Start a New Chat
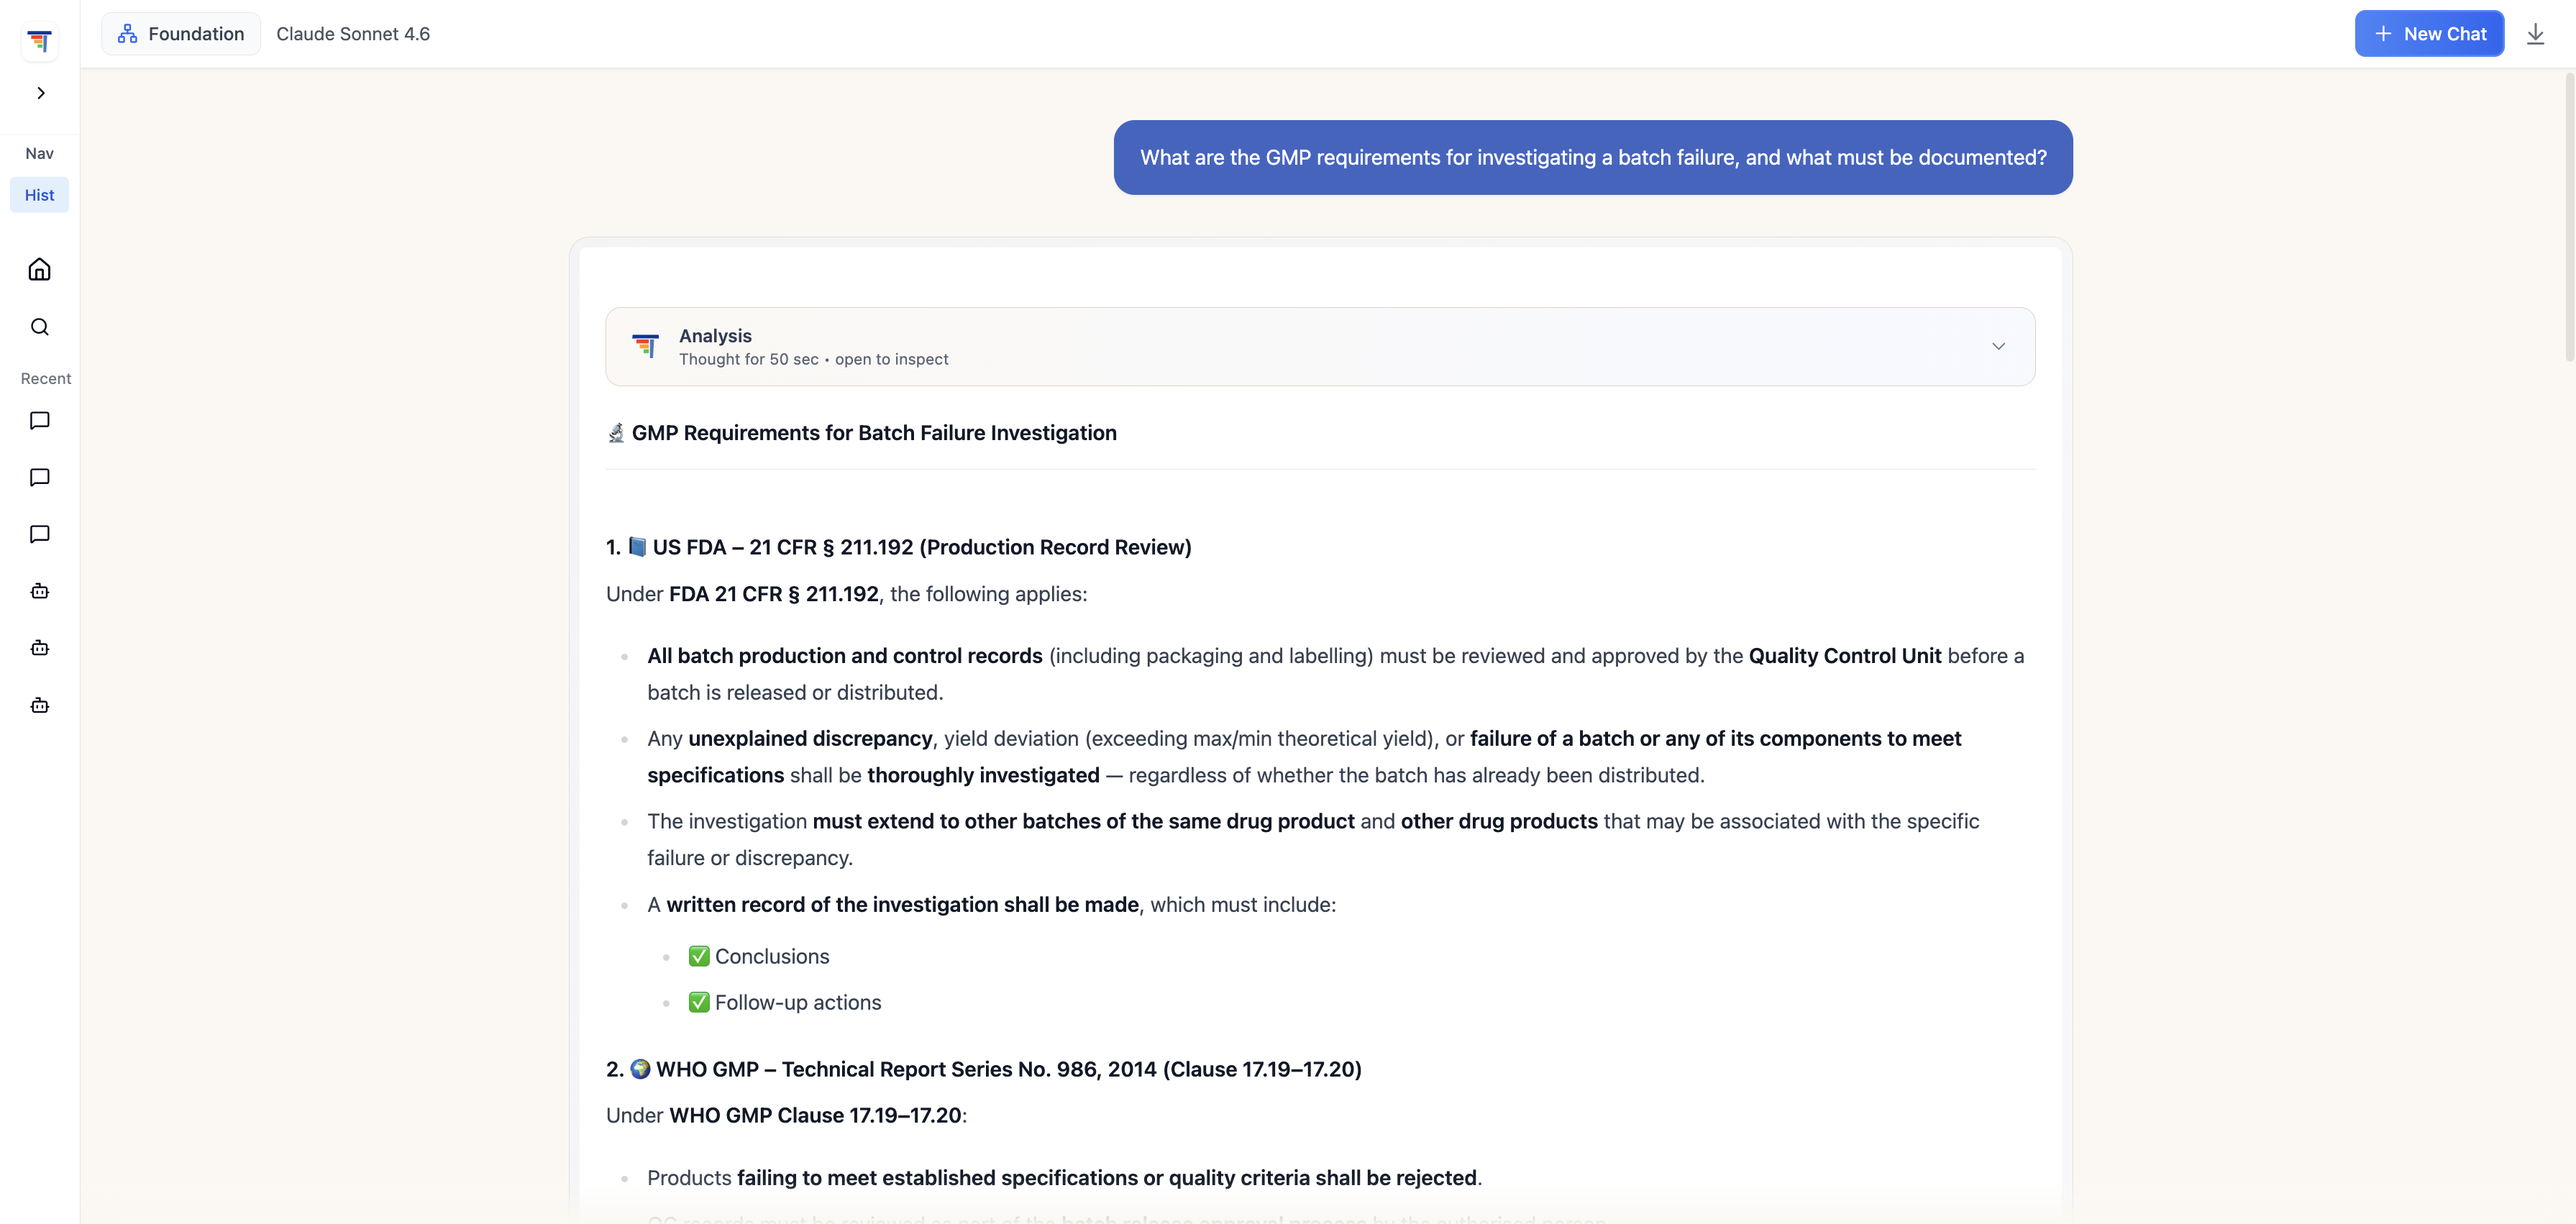This screenshot has height=1224, width=2576. pyautogui.click(x=2429, y=34)
